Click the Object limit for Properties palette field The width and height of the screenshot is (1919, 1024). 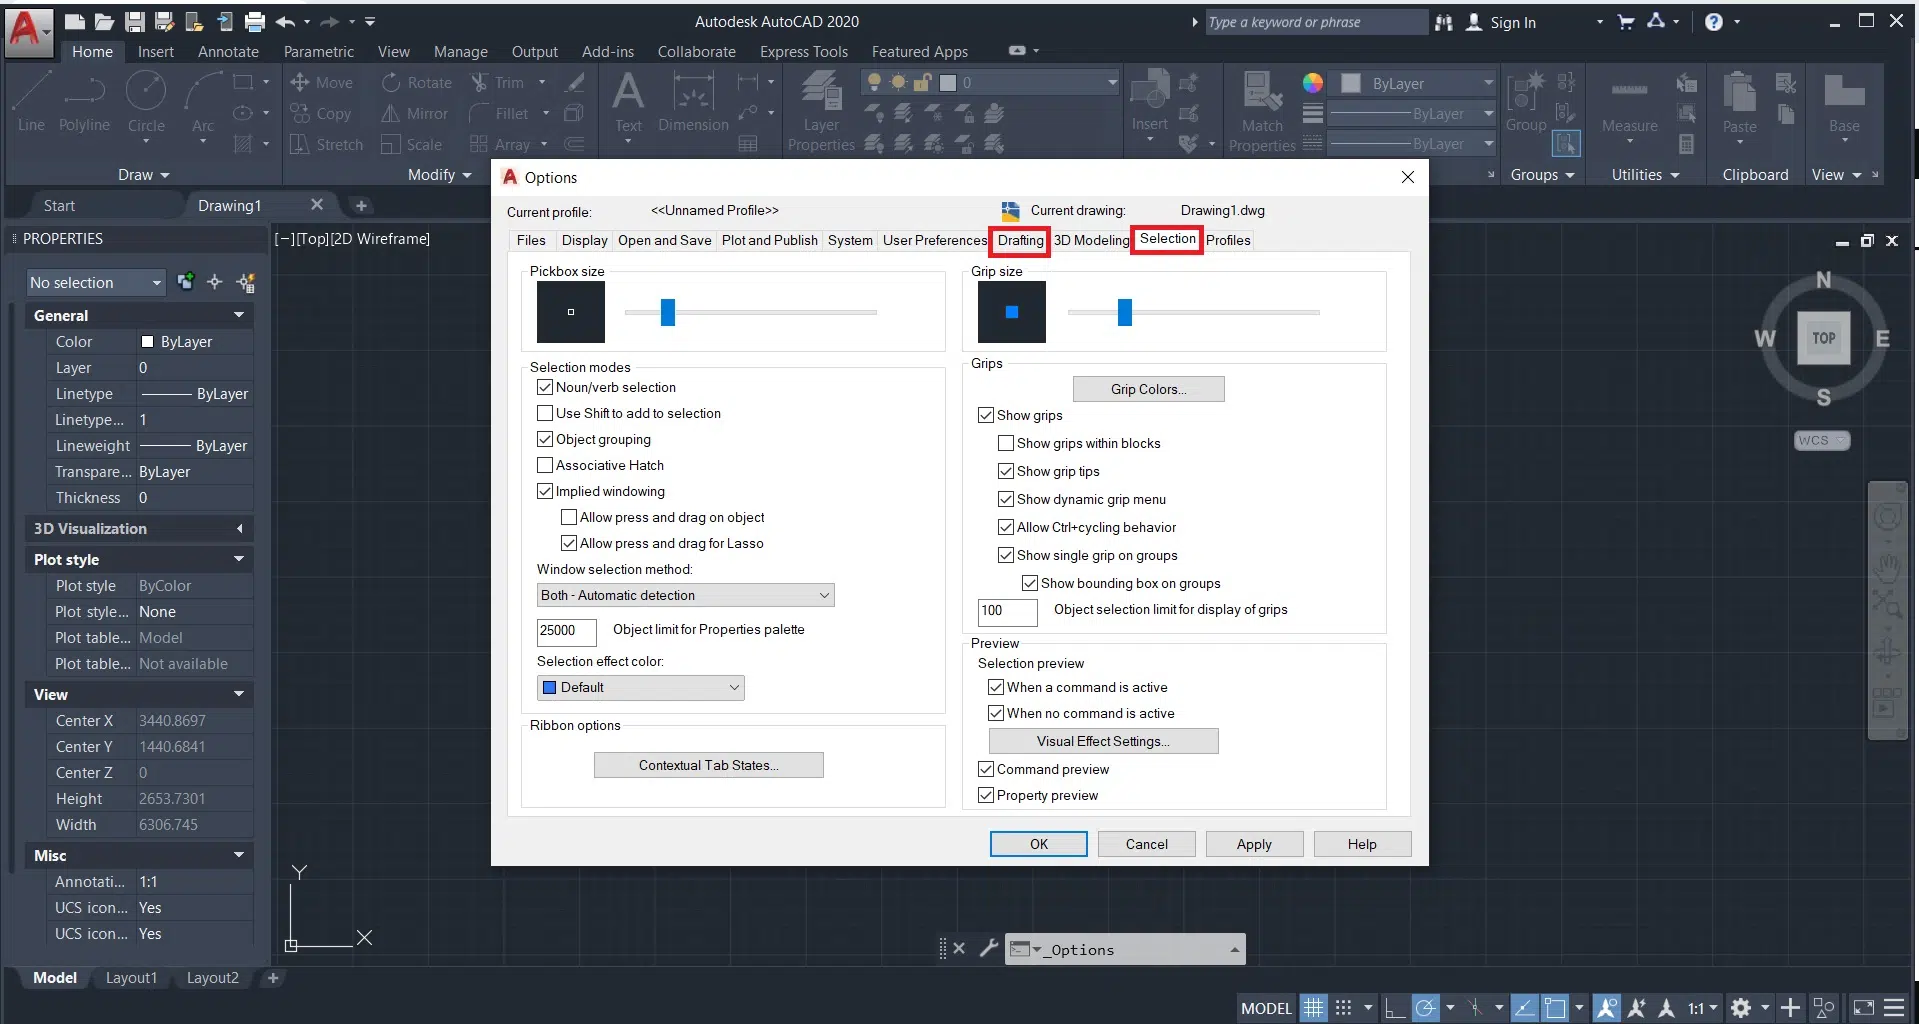click(x=566, y=631)
